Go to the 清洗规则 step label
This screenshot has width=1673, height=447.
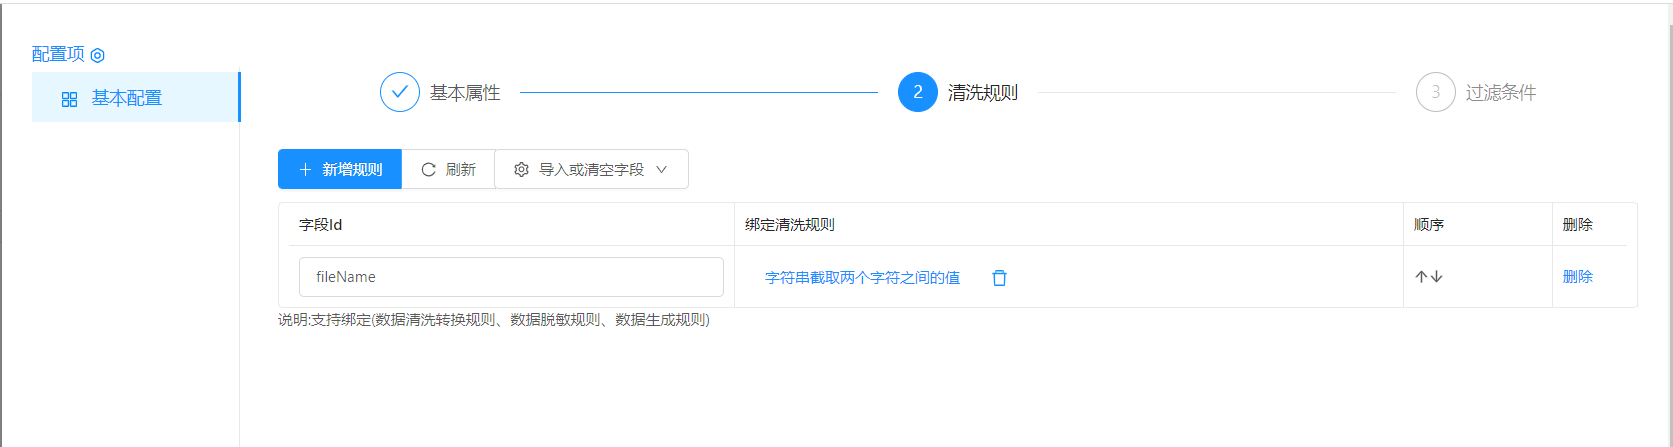[982, 93]
